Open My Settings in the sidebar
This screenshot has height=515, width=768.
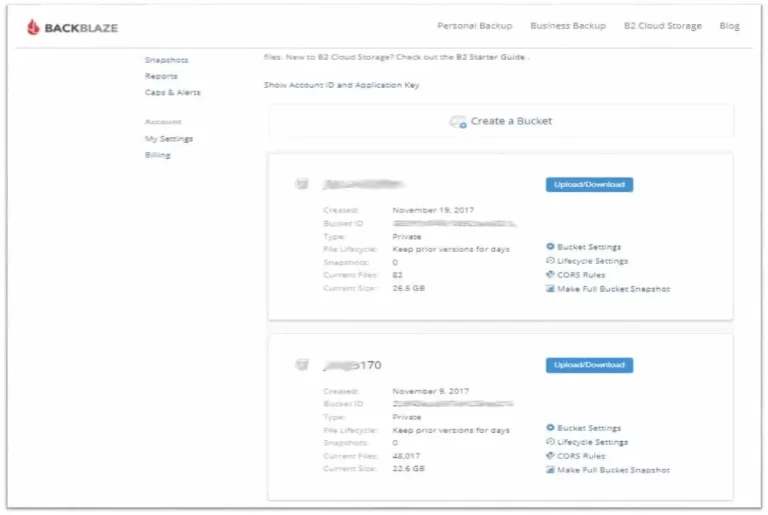169,139
